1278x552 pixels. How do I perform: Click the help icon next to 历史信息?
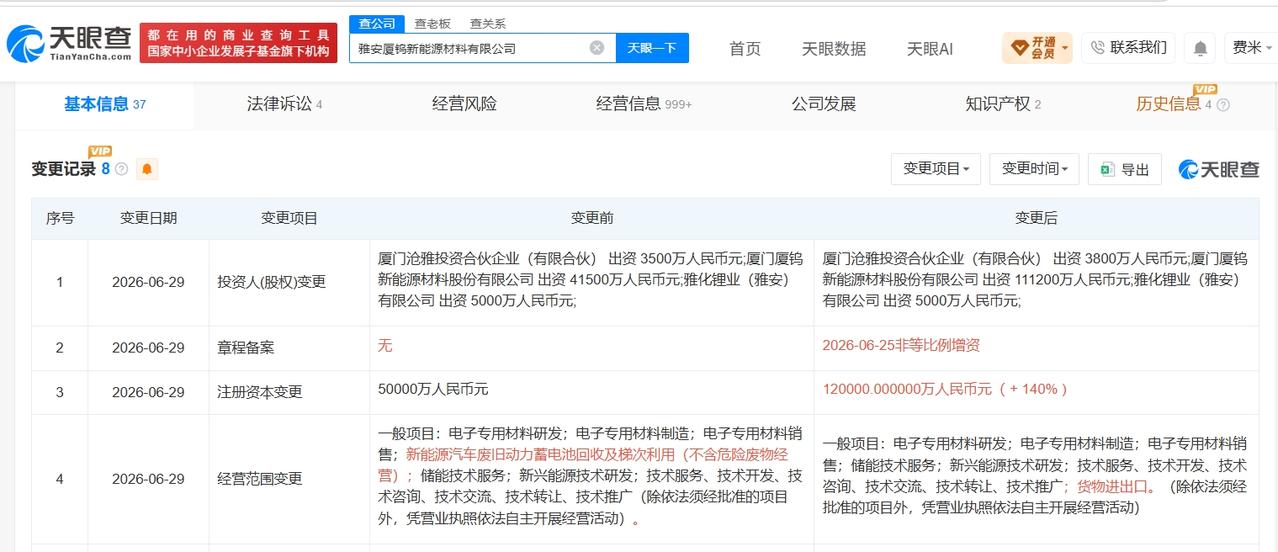point(1223,104)
